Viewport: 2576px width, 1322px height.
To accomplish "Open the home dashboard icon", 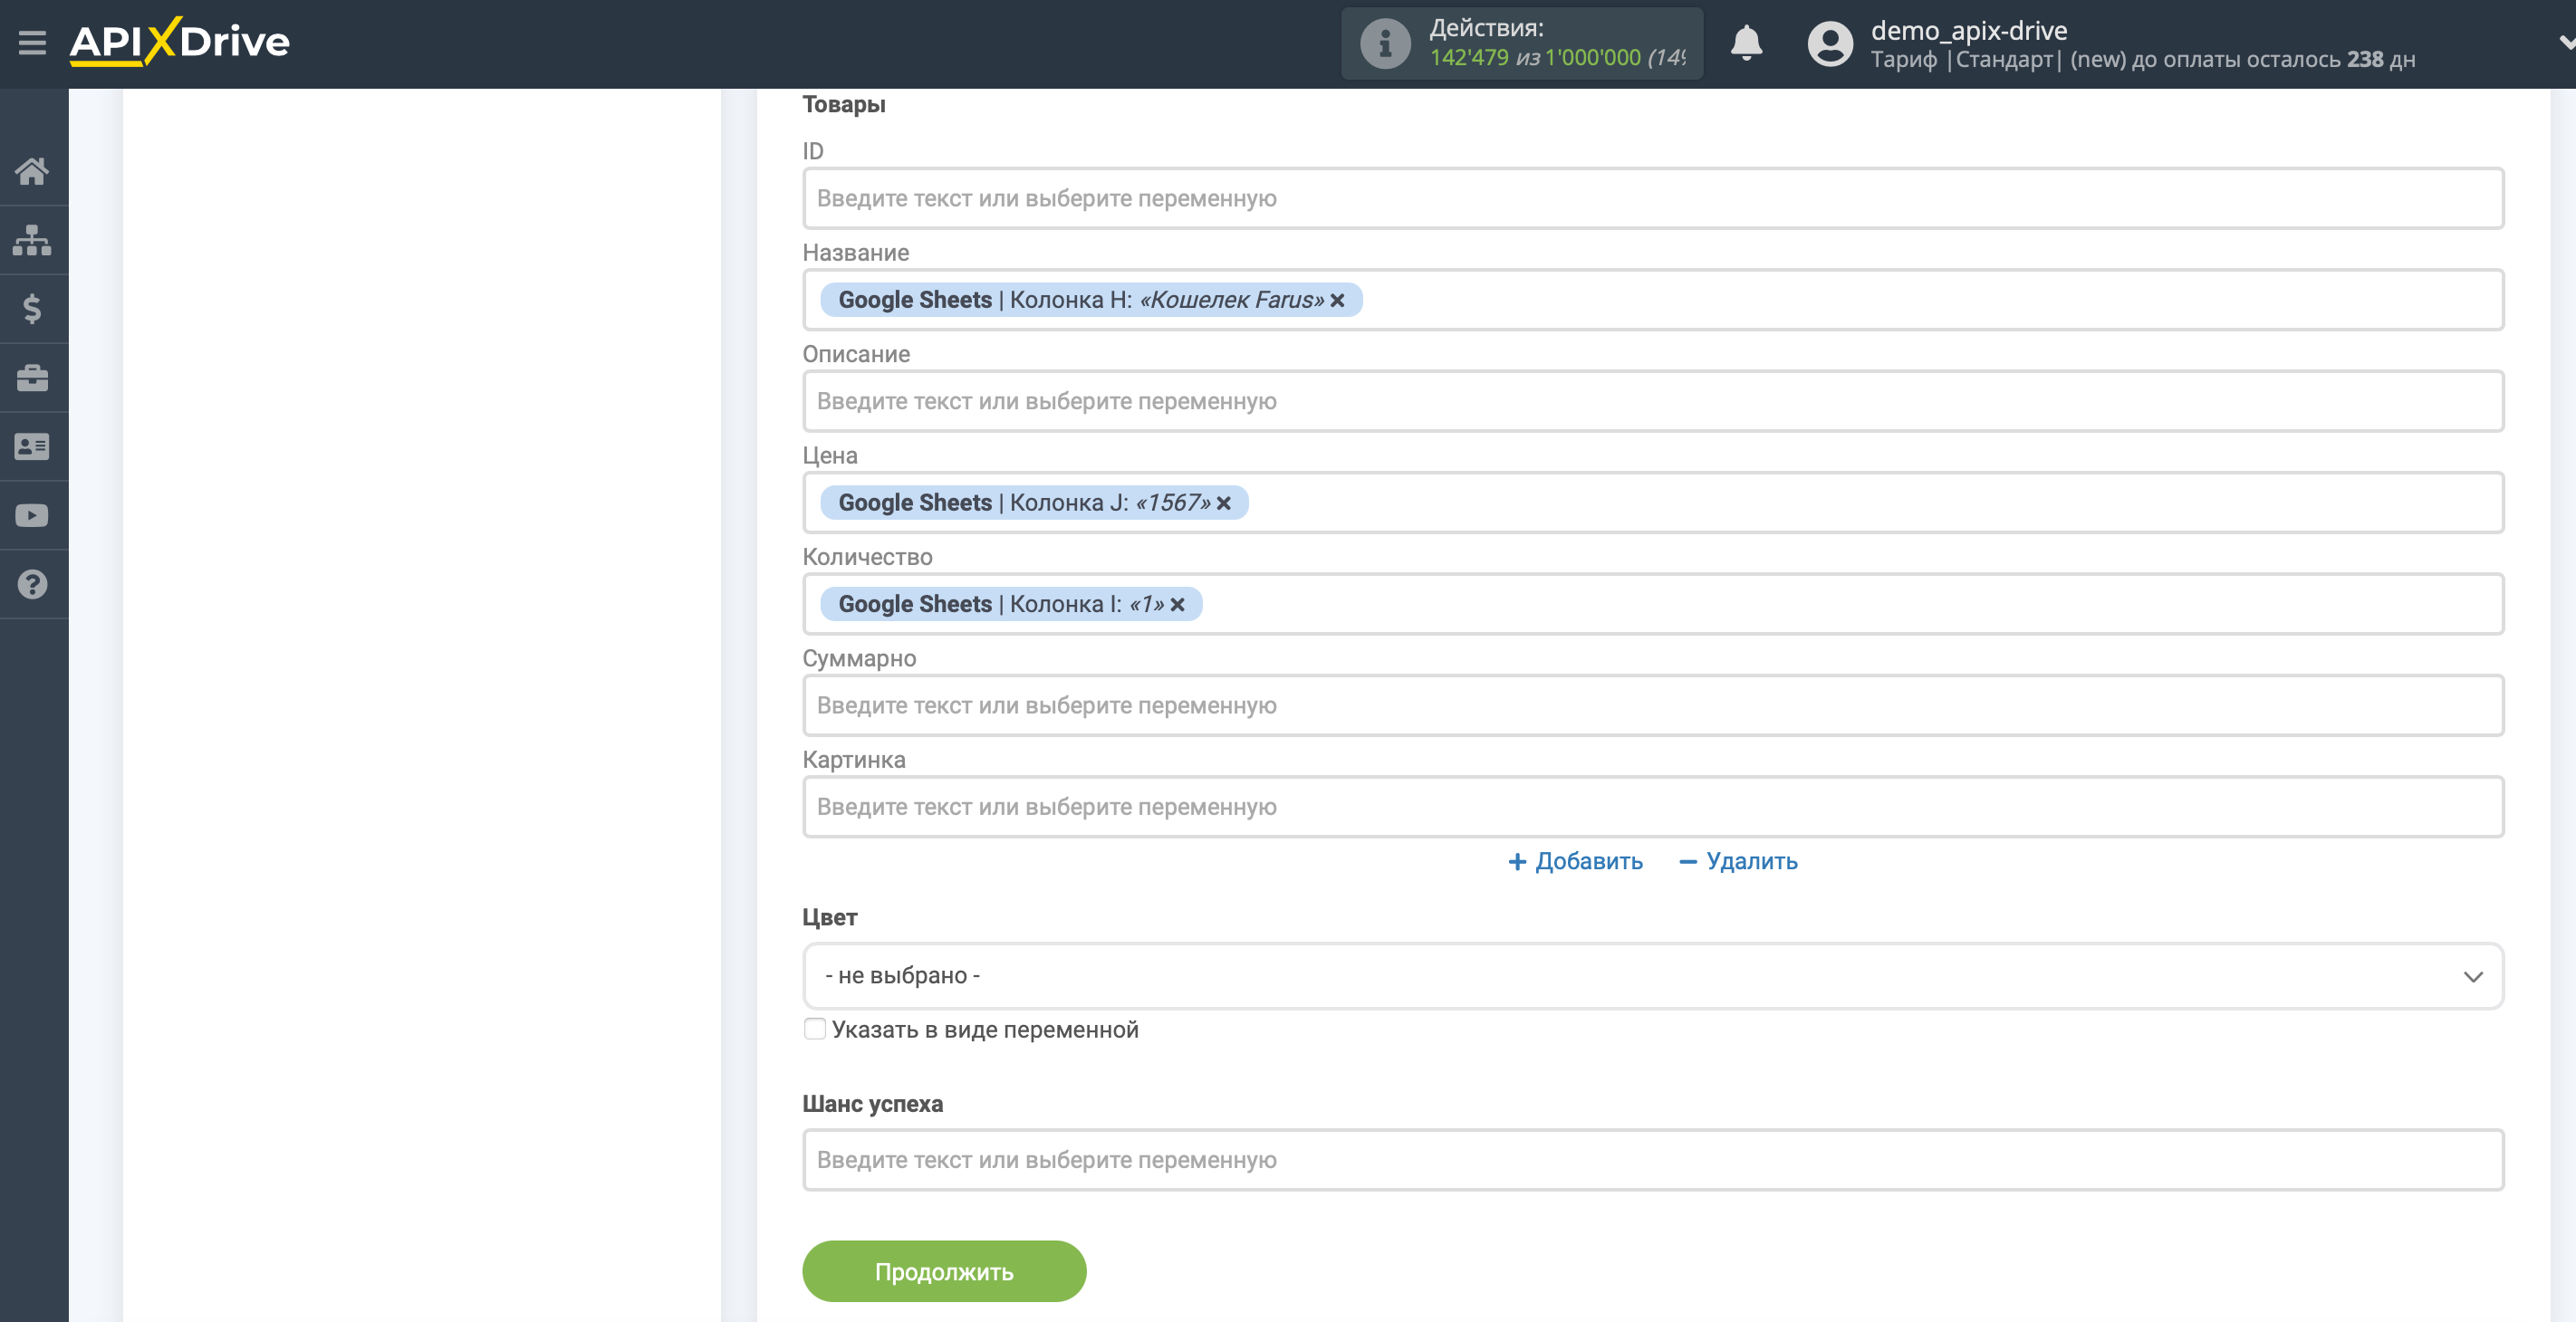I will coord(32,171).
